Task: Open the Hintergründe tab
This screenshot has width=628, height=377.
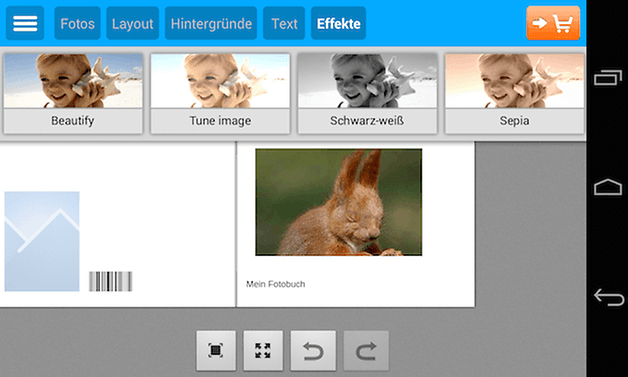Action: click(211, 23)
